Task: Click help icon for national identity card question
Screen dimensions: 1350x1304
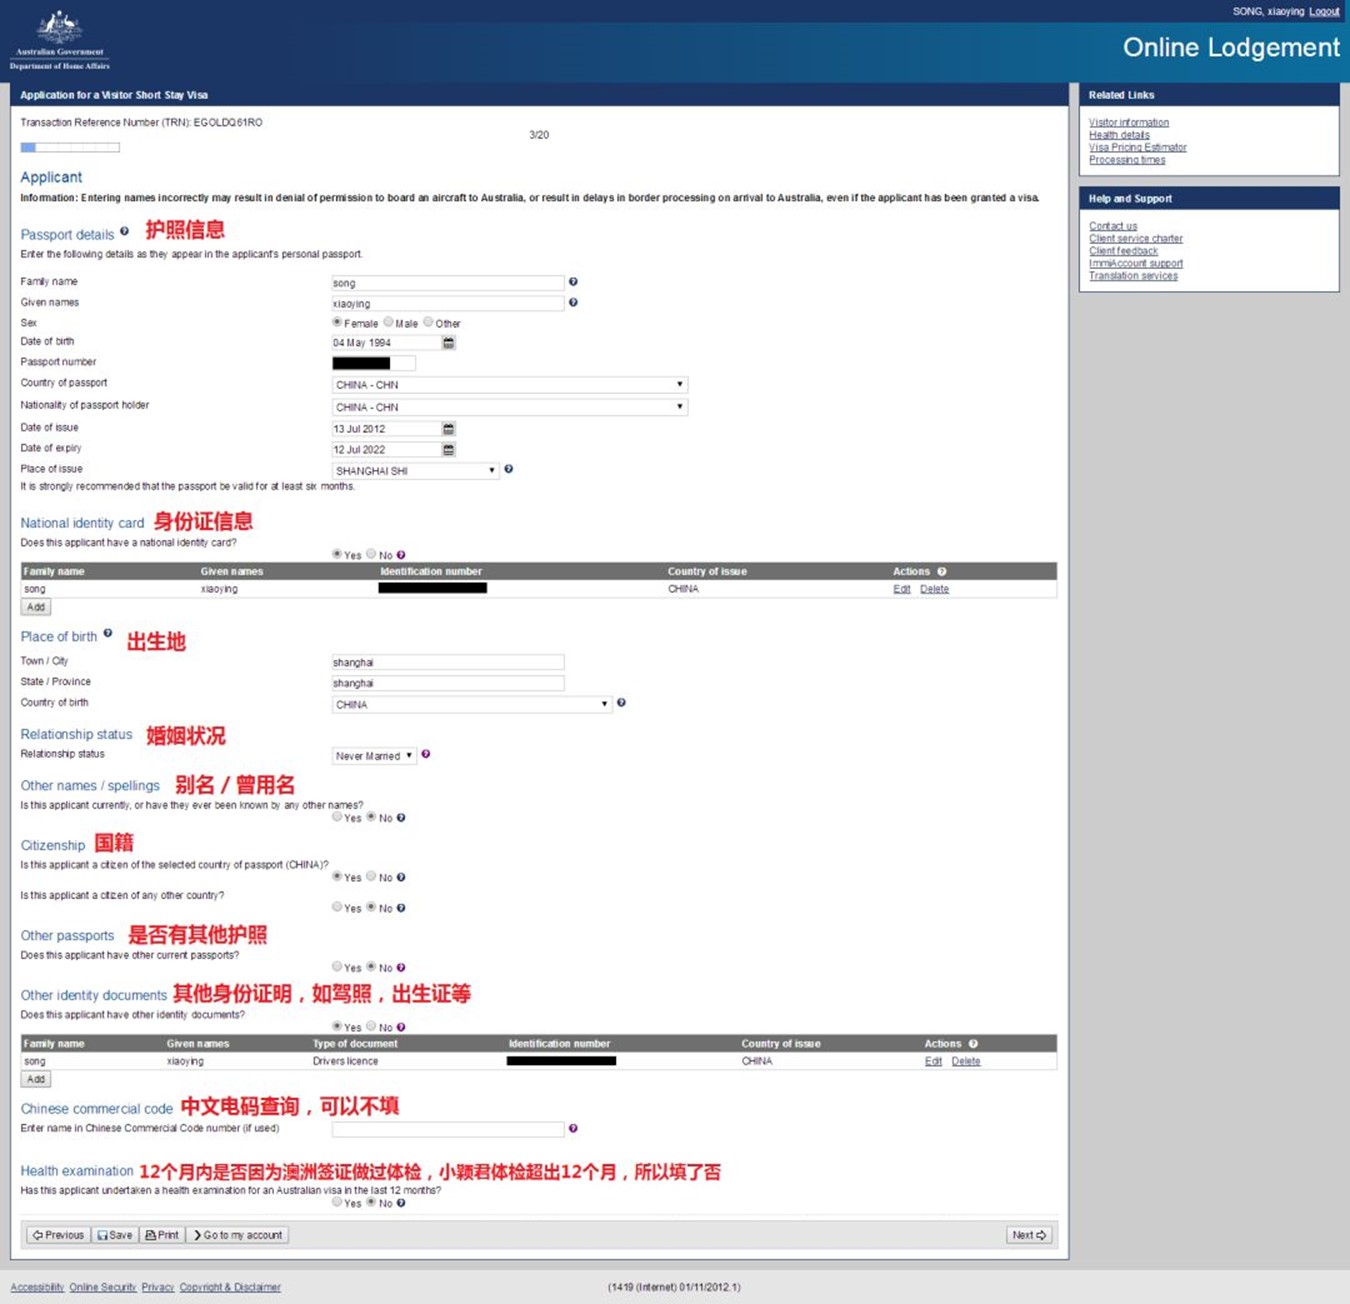Action: click(x=401, y=555)
